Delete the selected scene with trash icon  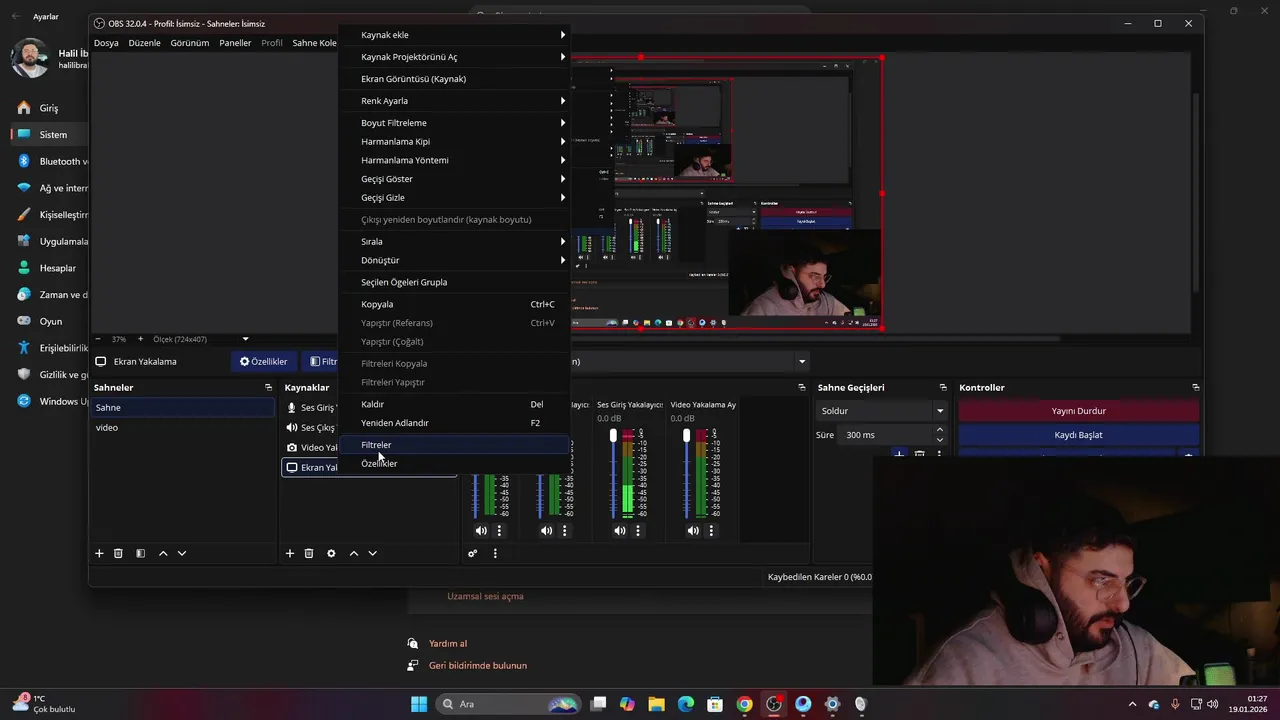(118, 553)
